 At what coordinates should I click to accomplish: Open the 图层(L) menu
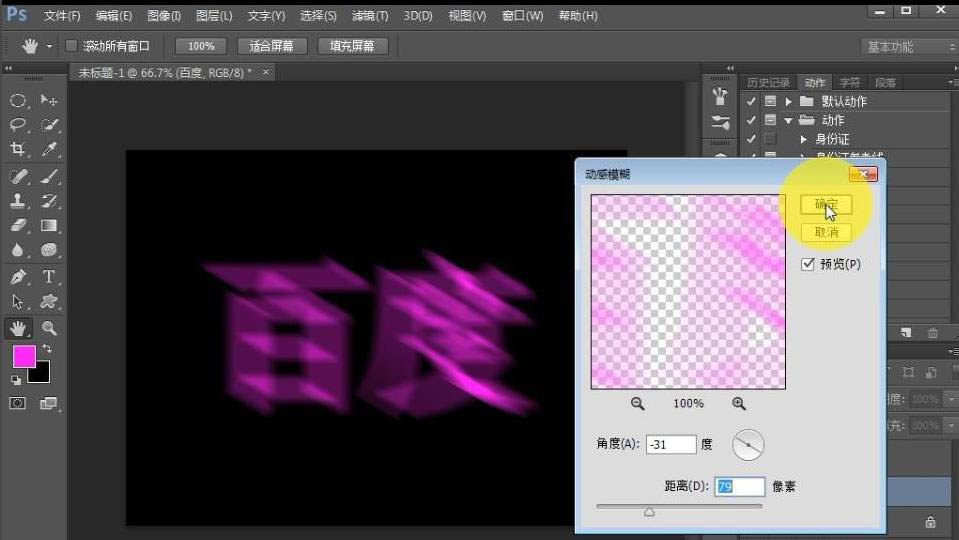[x=214, y=16]
